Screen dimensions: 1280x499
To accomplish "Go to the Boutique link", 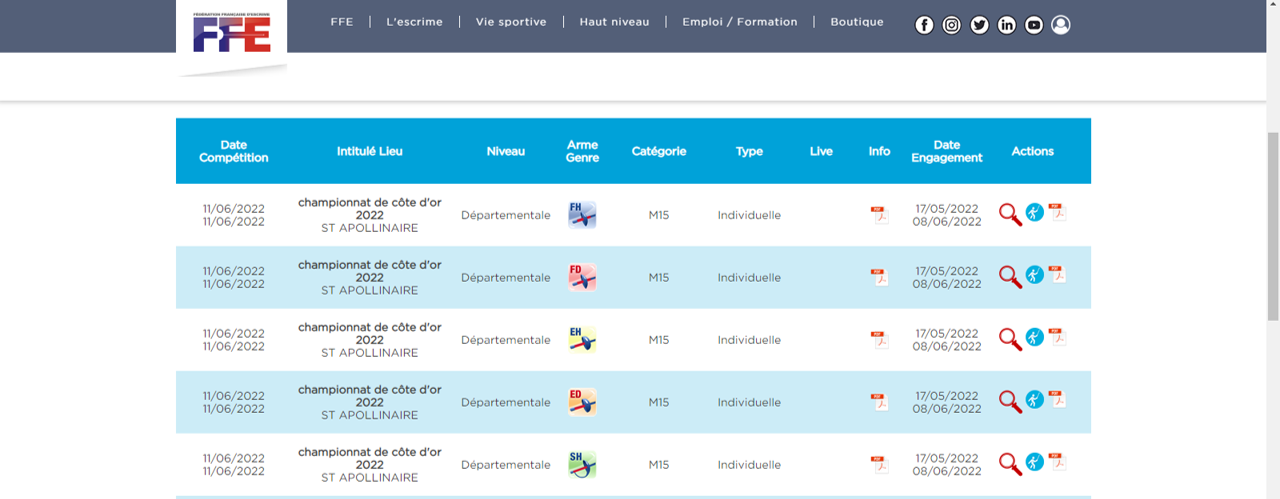I will pos(857,22).
